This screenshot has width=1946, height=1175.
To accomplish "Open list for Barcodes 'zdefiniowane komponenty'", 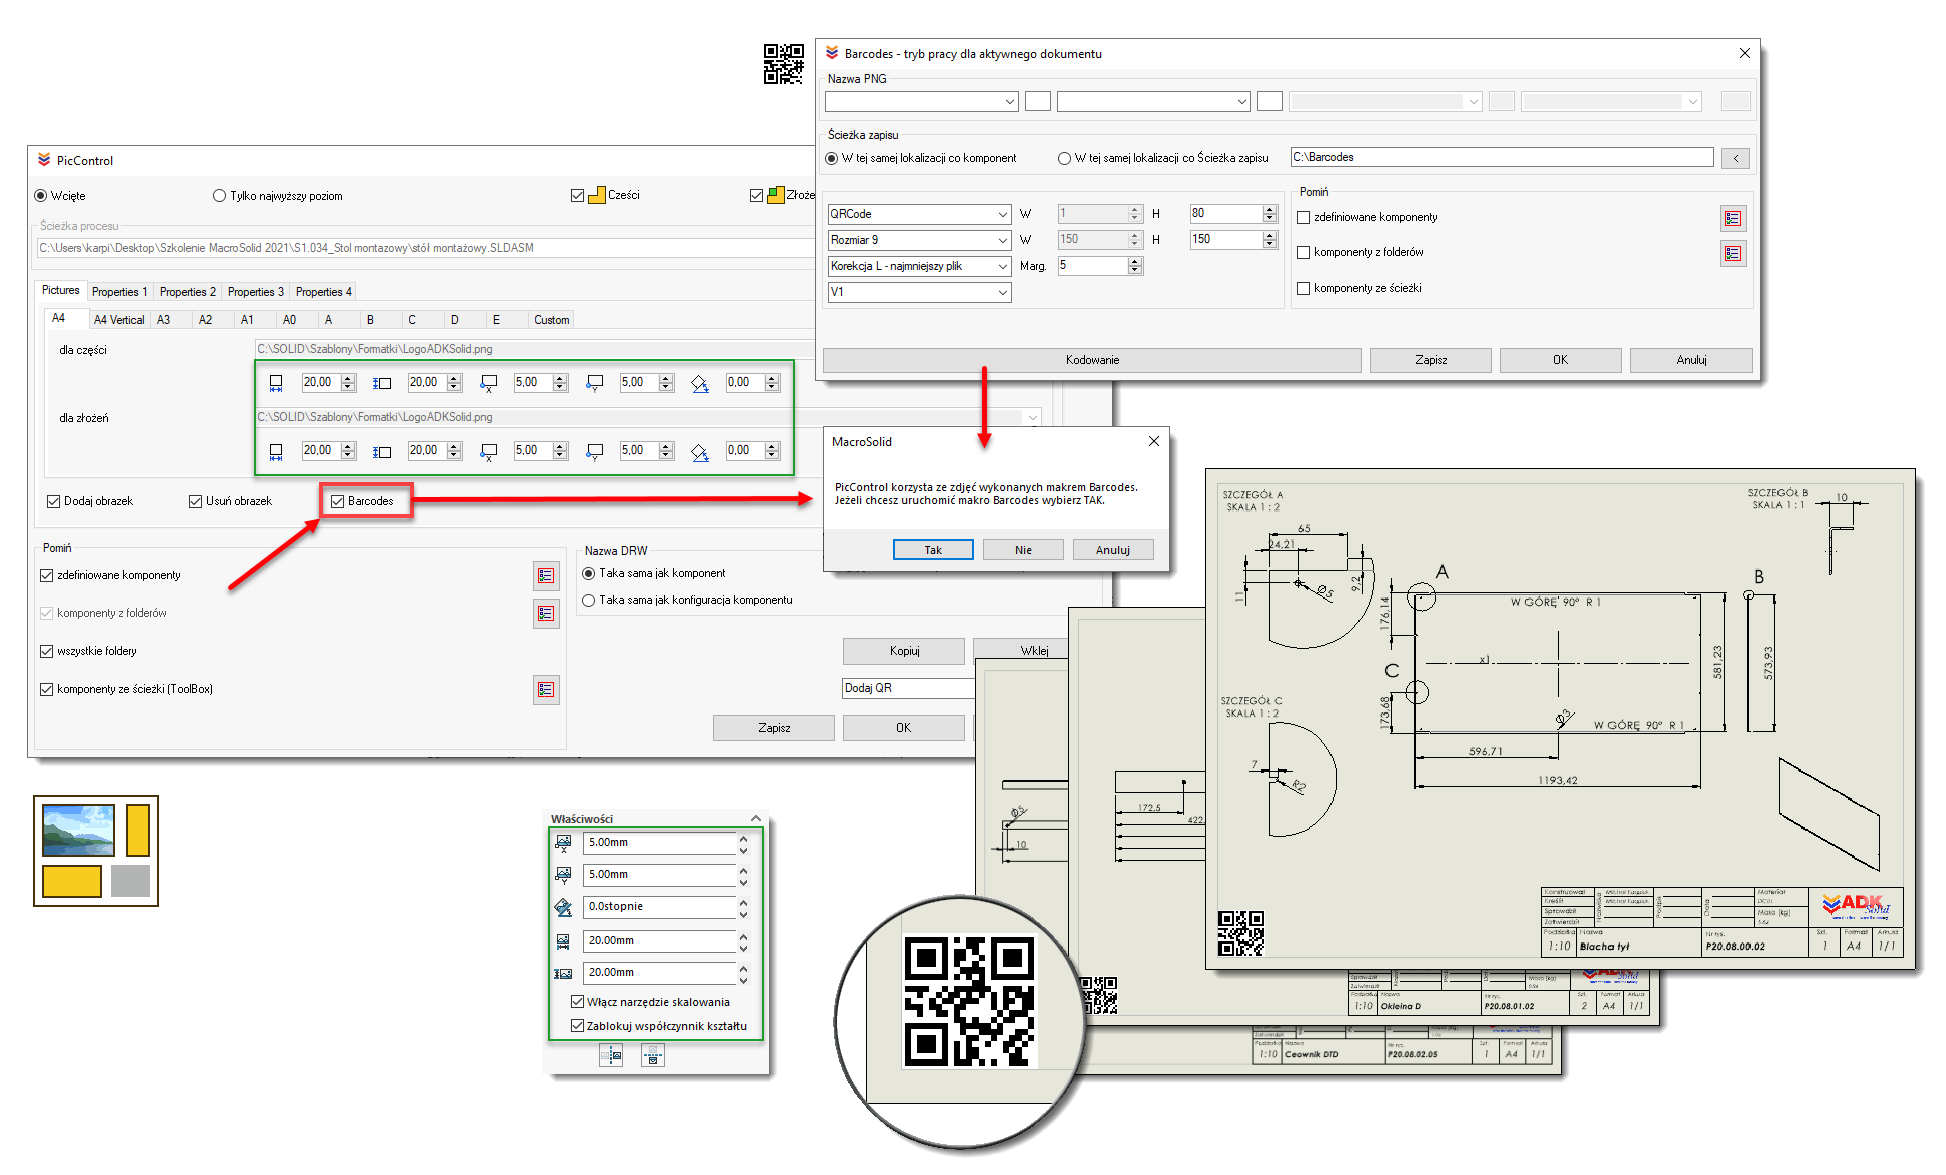I will [x=1733, y=218].
